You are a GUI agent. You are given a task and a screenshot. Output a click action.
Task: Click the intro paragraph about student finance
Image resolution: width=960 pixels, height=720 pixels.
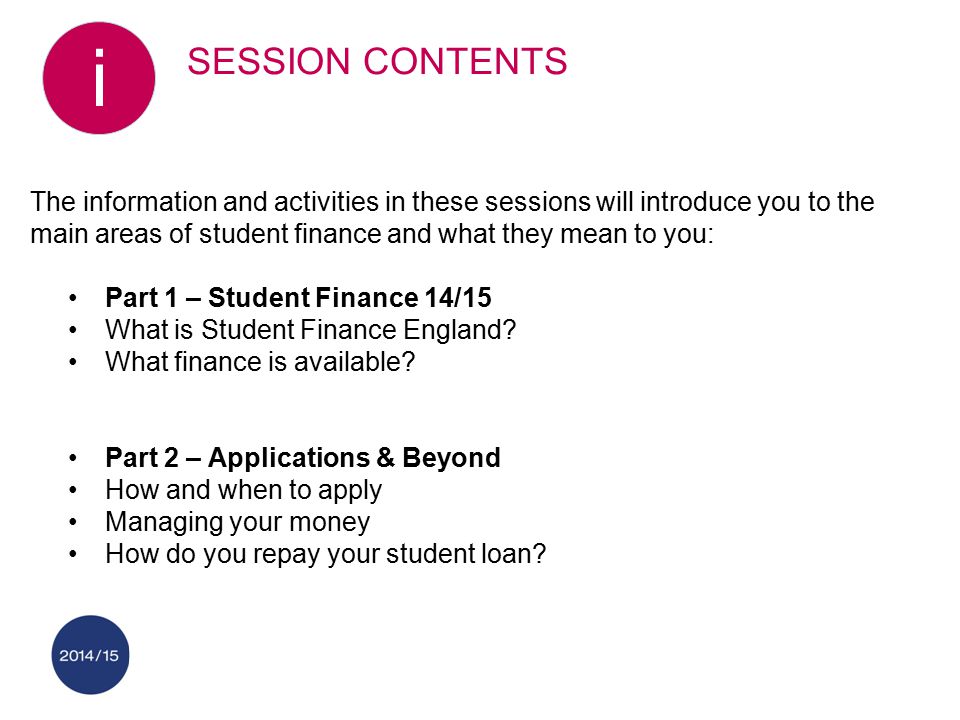[452, 217]
